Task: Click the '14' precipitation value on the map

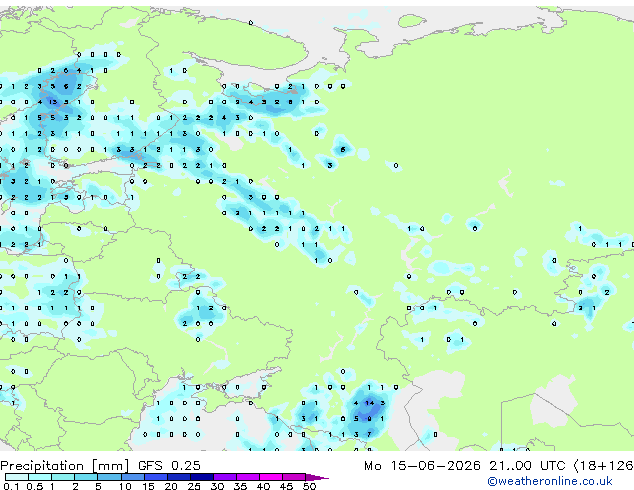Action: pyautogui.click(x=369, y=403)
